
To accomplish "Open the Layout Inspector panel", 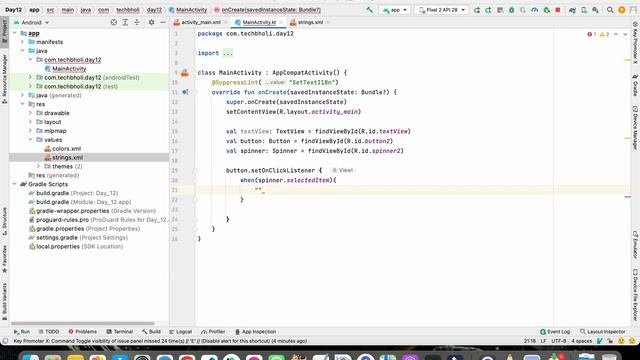I will [602, 332].
